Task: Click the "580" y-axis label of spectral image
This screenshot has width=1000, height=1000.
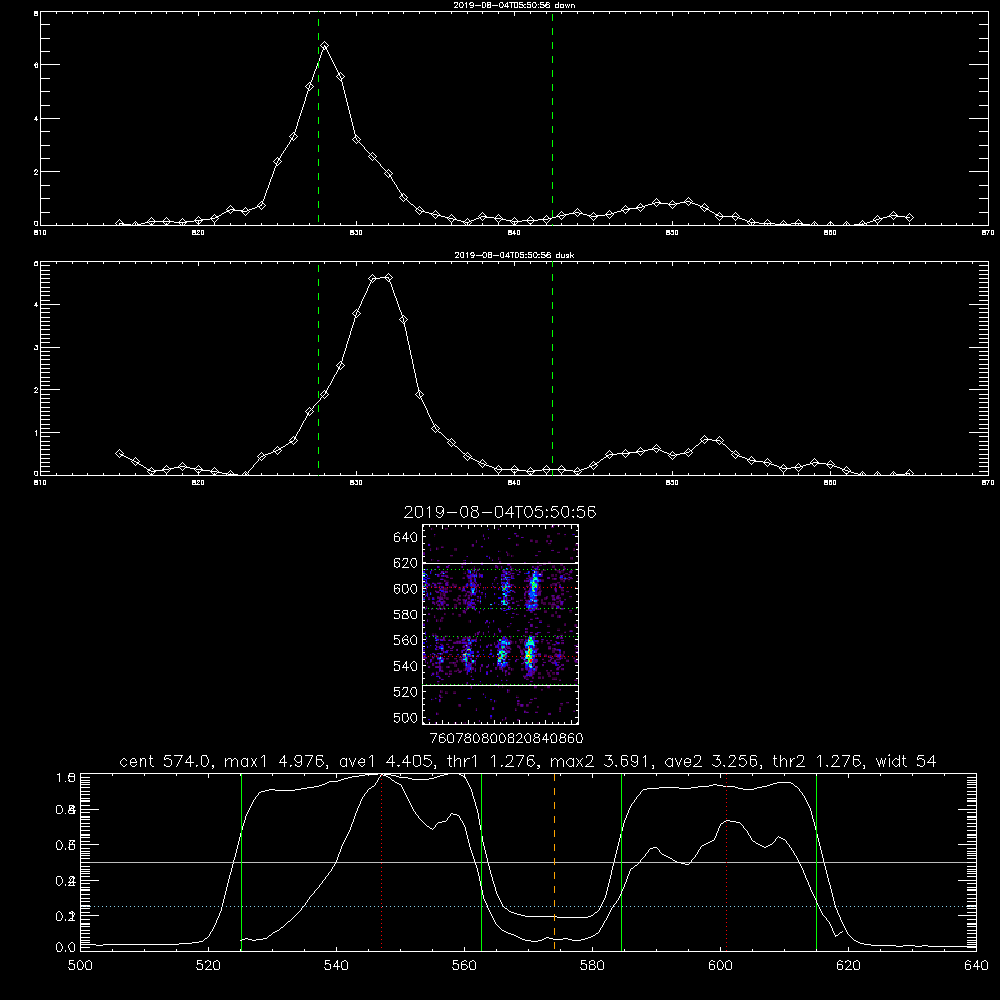Action: [406, 614]
